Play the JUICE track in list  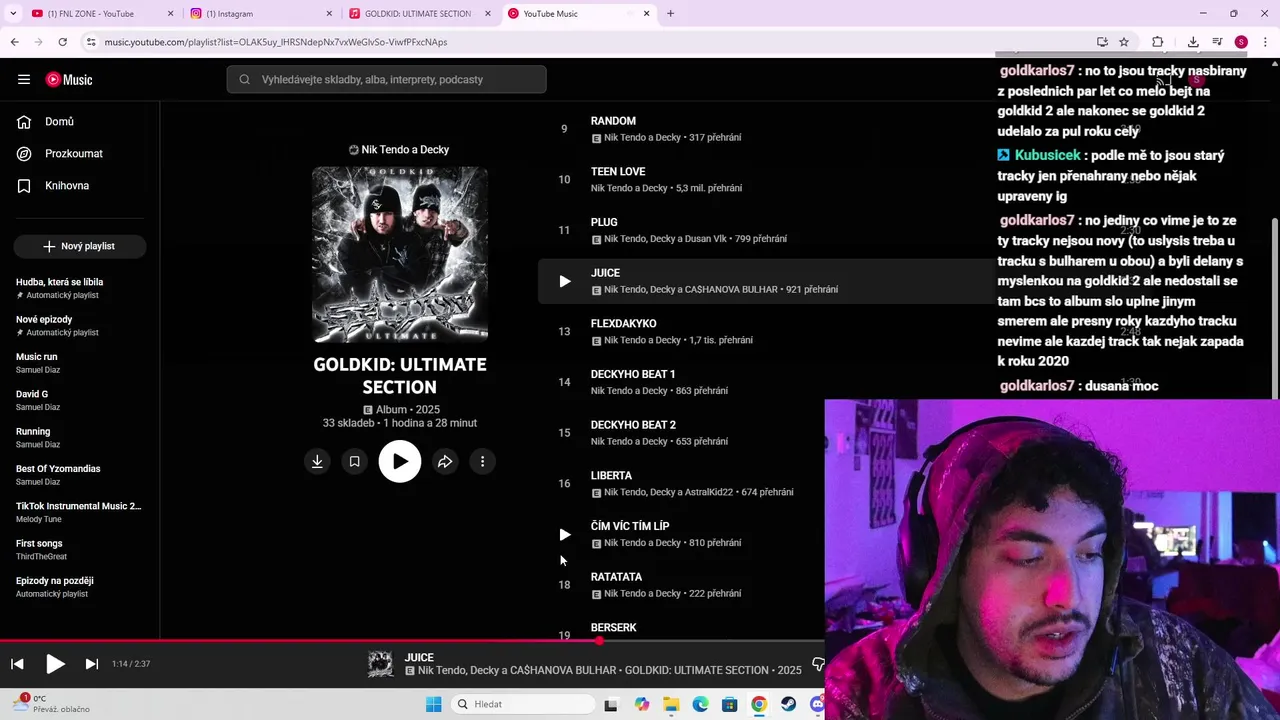point(564,281)
